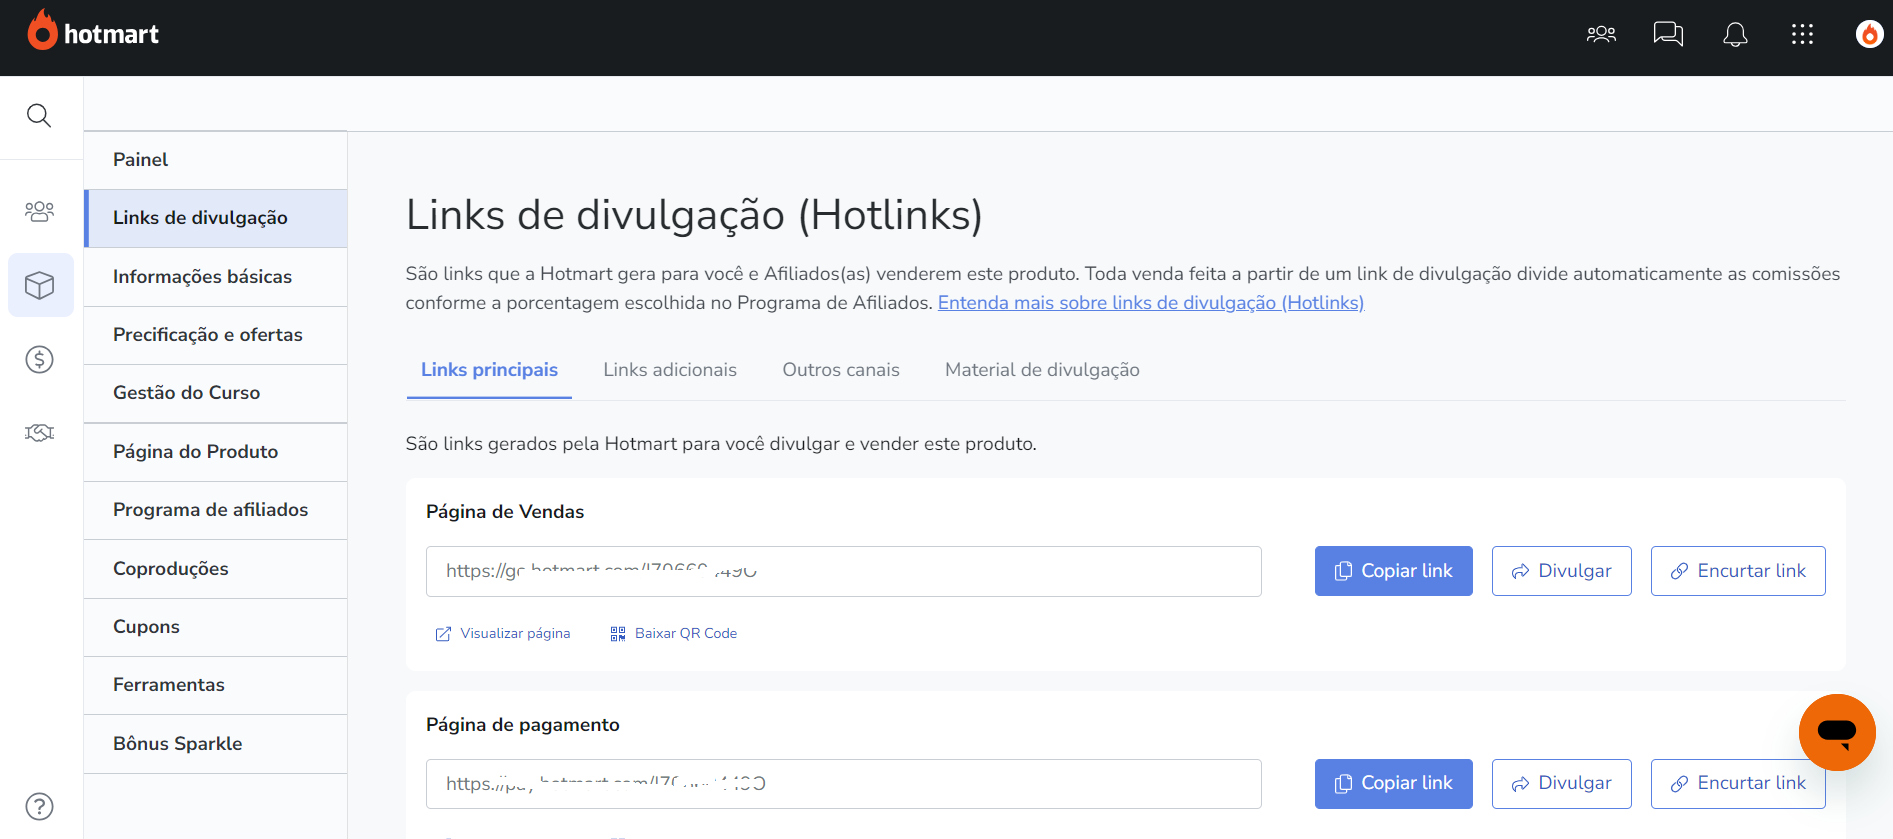Open the chat messages icon in header
Viewport: 1893px width, 839px height.
(x=1668, y=34)
